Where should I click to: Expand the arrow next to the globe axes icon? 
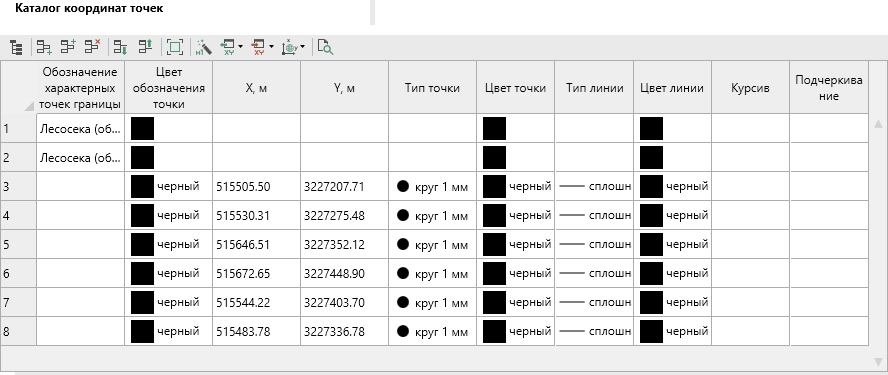(302, 47)
